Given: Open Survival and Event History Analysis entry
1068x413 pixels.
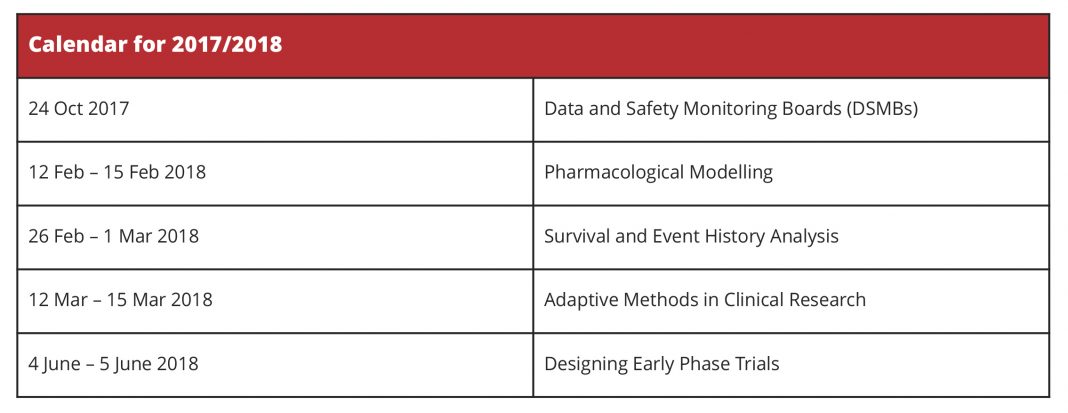Looking at the screenshot, I should click(691, 236).
